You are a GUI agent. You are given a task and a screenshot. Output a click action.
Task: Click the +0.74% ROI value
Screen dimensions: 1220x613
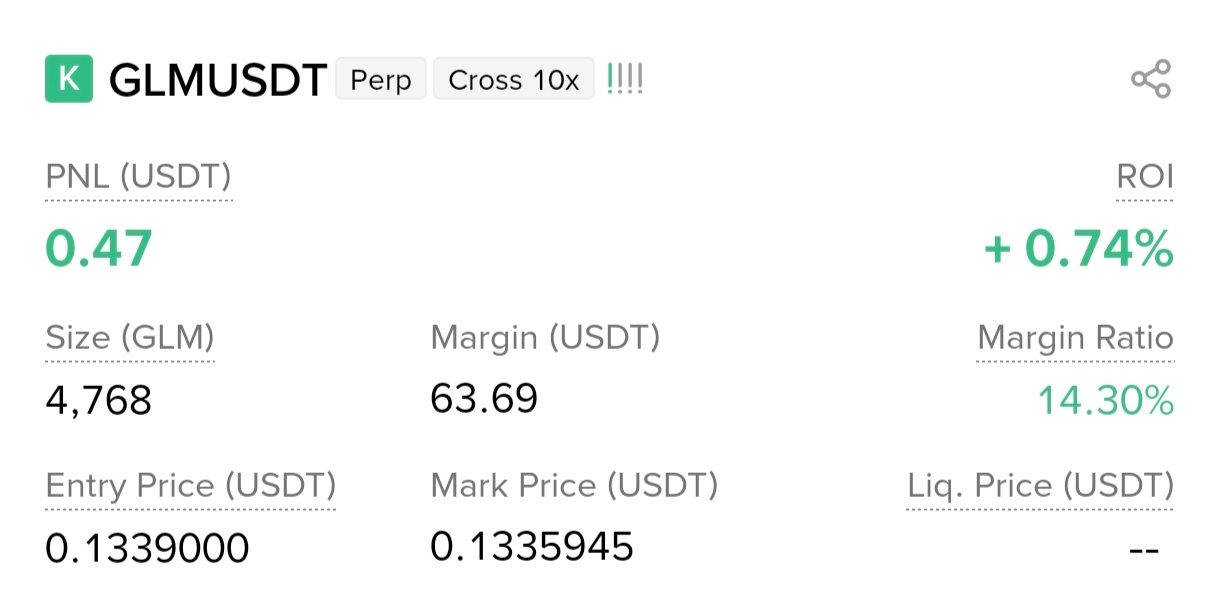(1078, 249)
